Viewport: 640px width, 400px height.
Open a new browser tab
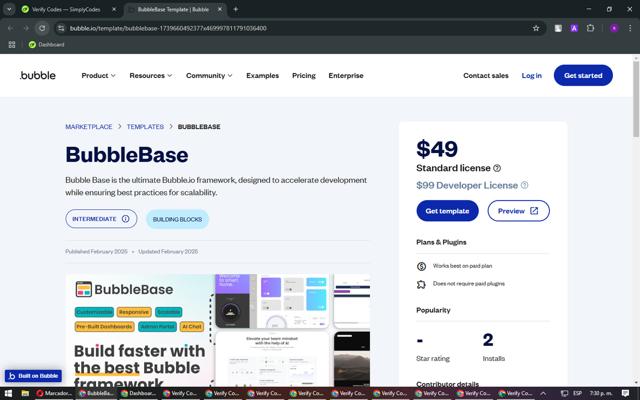point(236,9)
